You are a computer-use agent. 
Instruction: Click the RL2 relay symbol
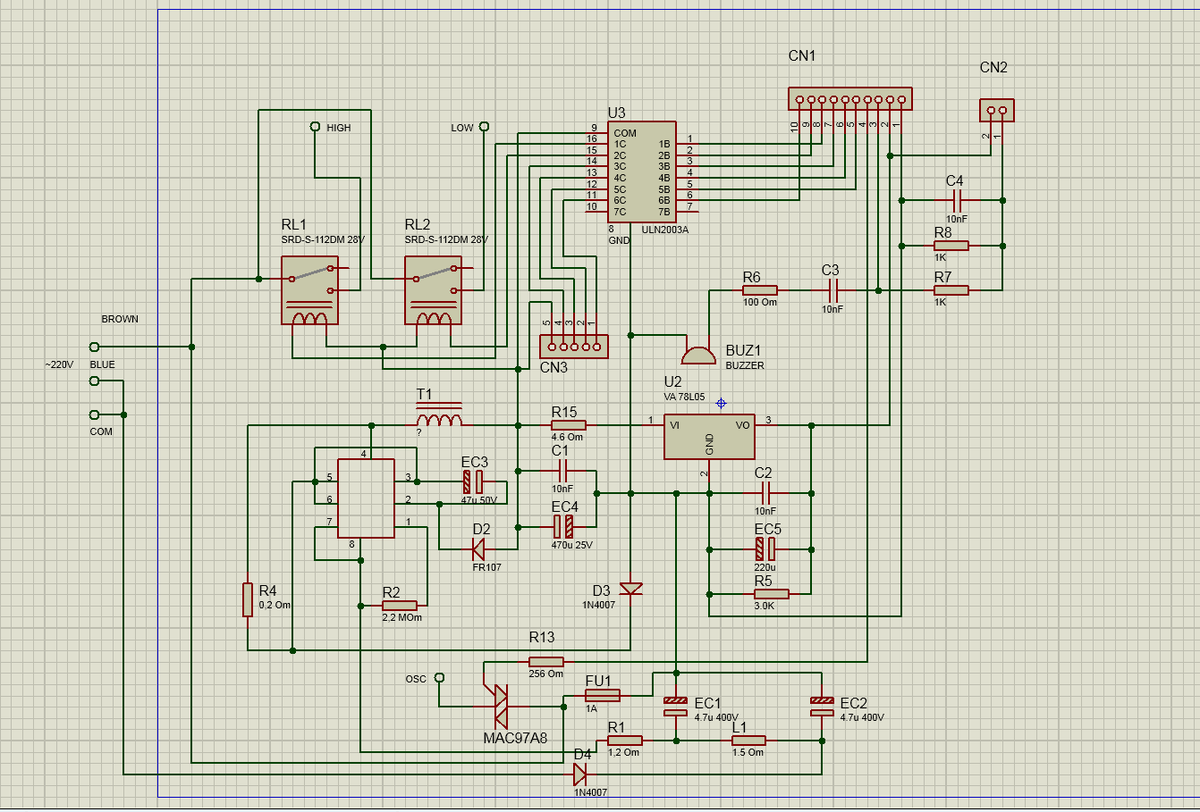pyautogui.click(x=432, y=288)
